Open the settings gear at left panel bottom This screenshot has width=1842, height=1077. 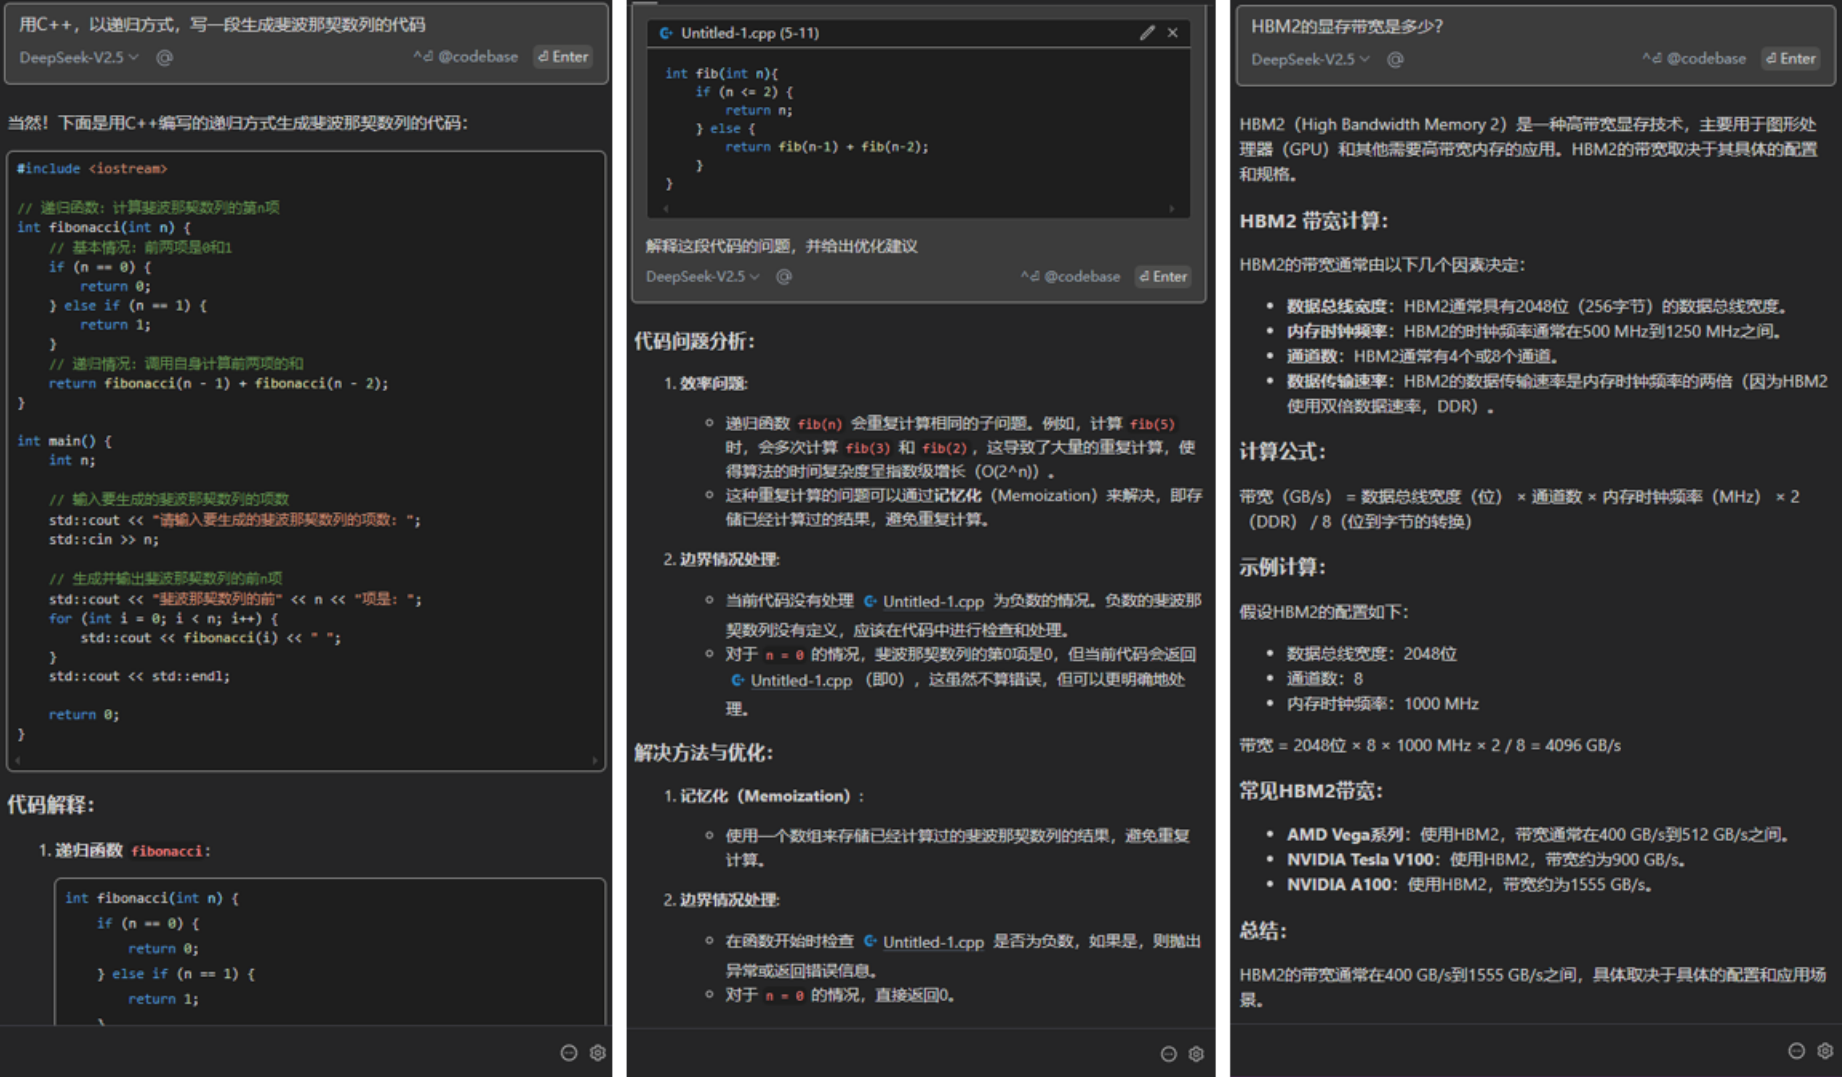point(598,1053)
